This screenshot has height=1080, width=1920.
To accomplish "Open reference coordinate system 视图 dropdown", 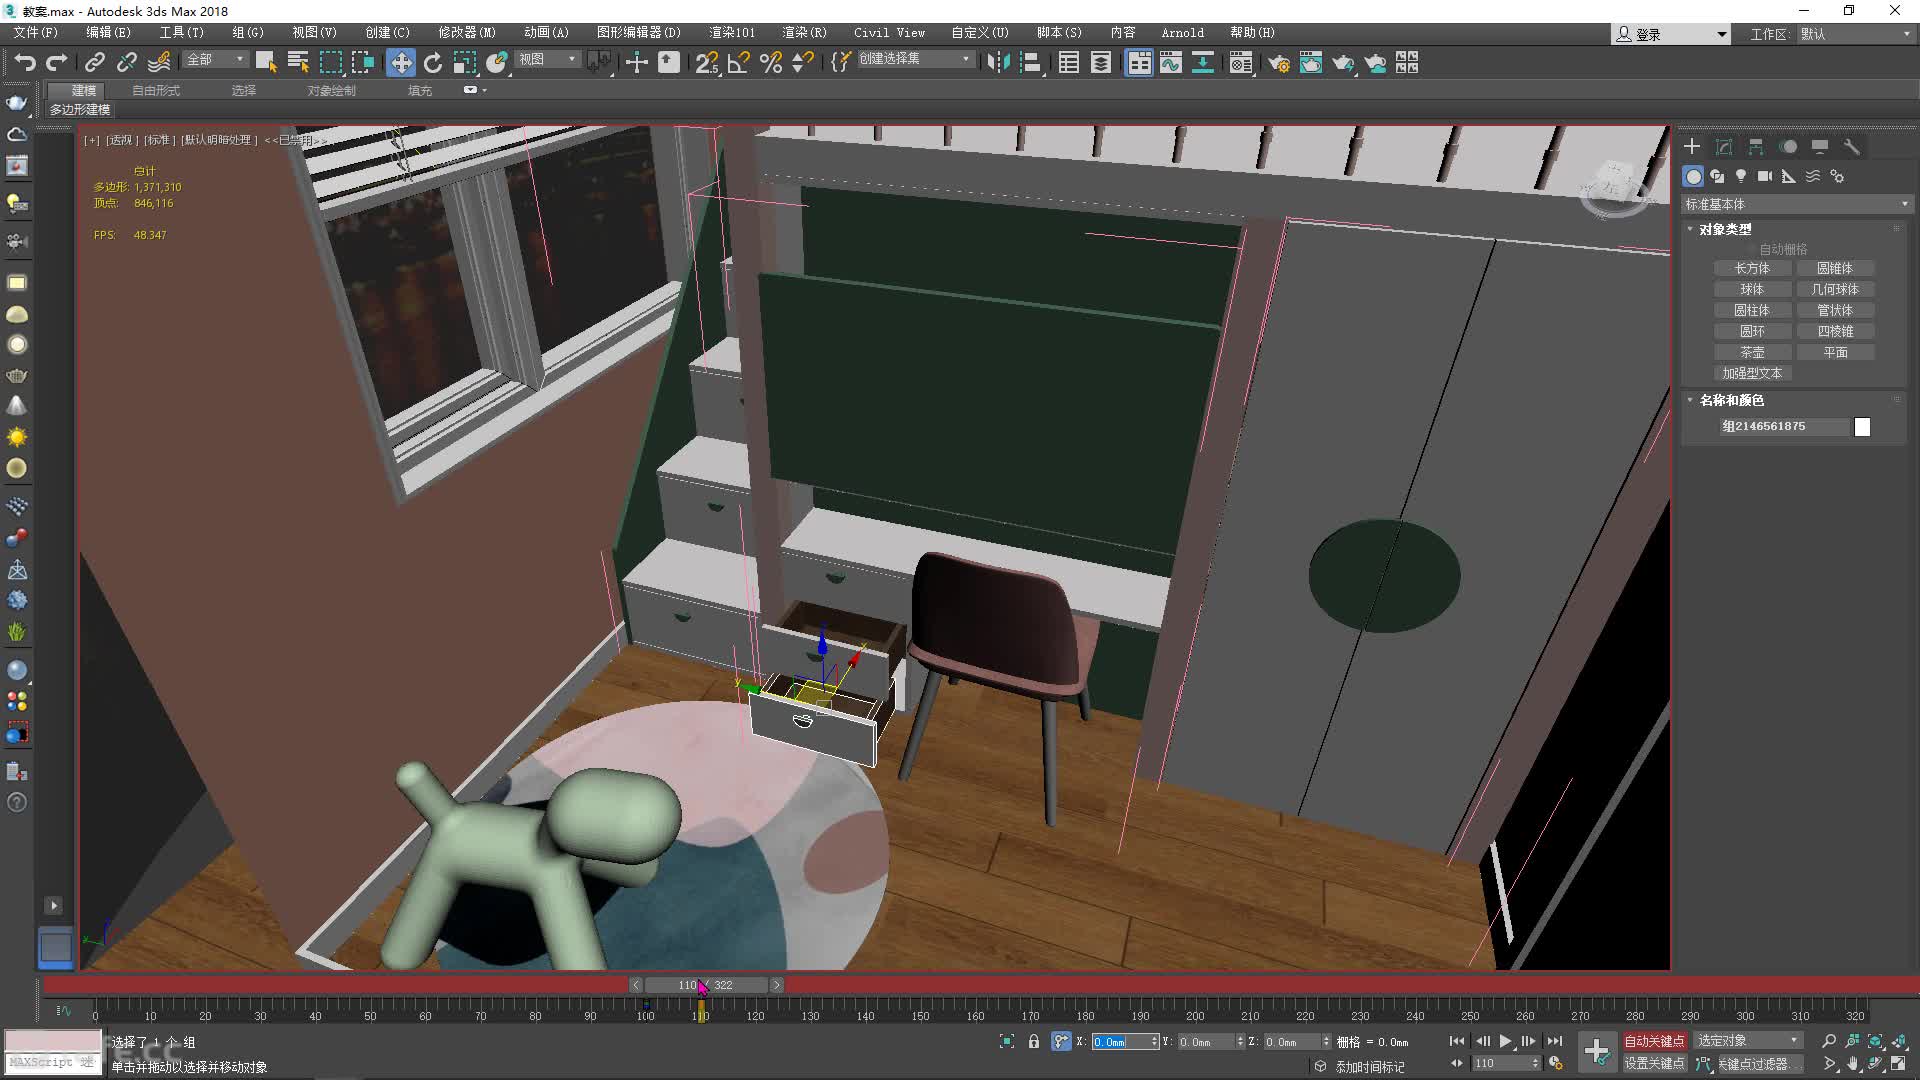I will tap(548, 60).
